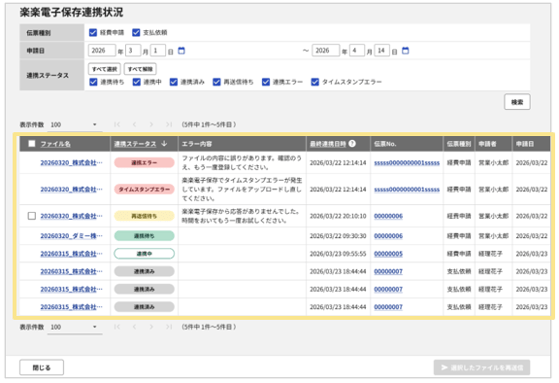Click the sort arrow next to 連携ステータス

[164, 143]
